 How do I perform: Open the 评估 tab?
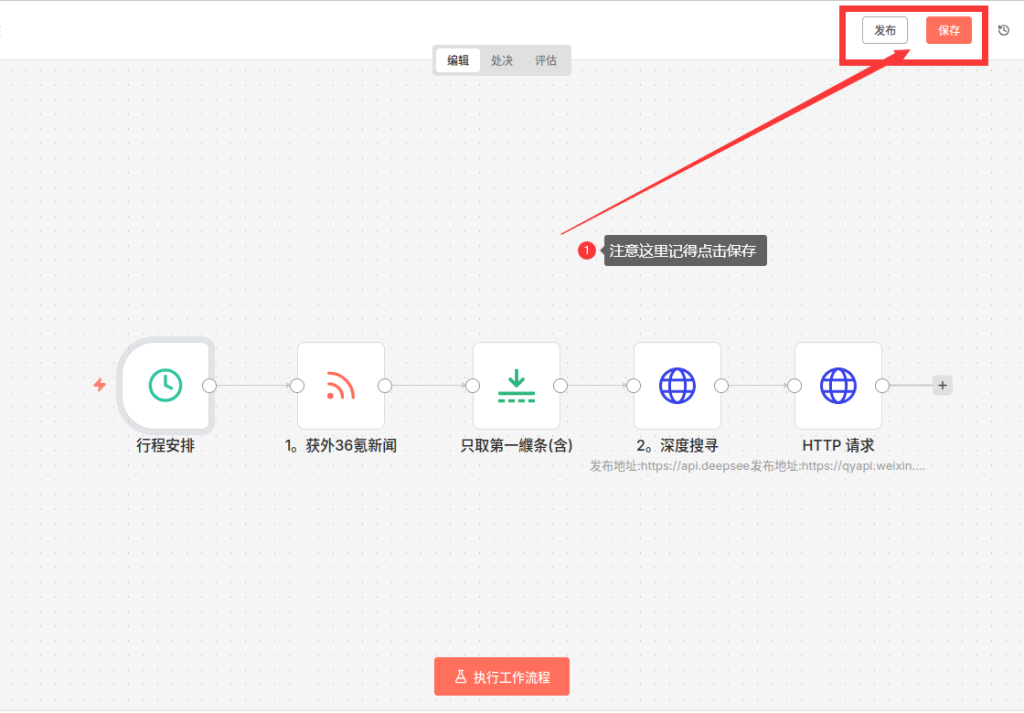click(545, 60)
